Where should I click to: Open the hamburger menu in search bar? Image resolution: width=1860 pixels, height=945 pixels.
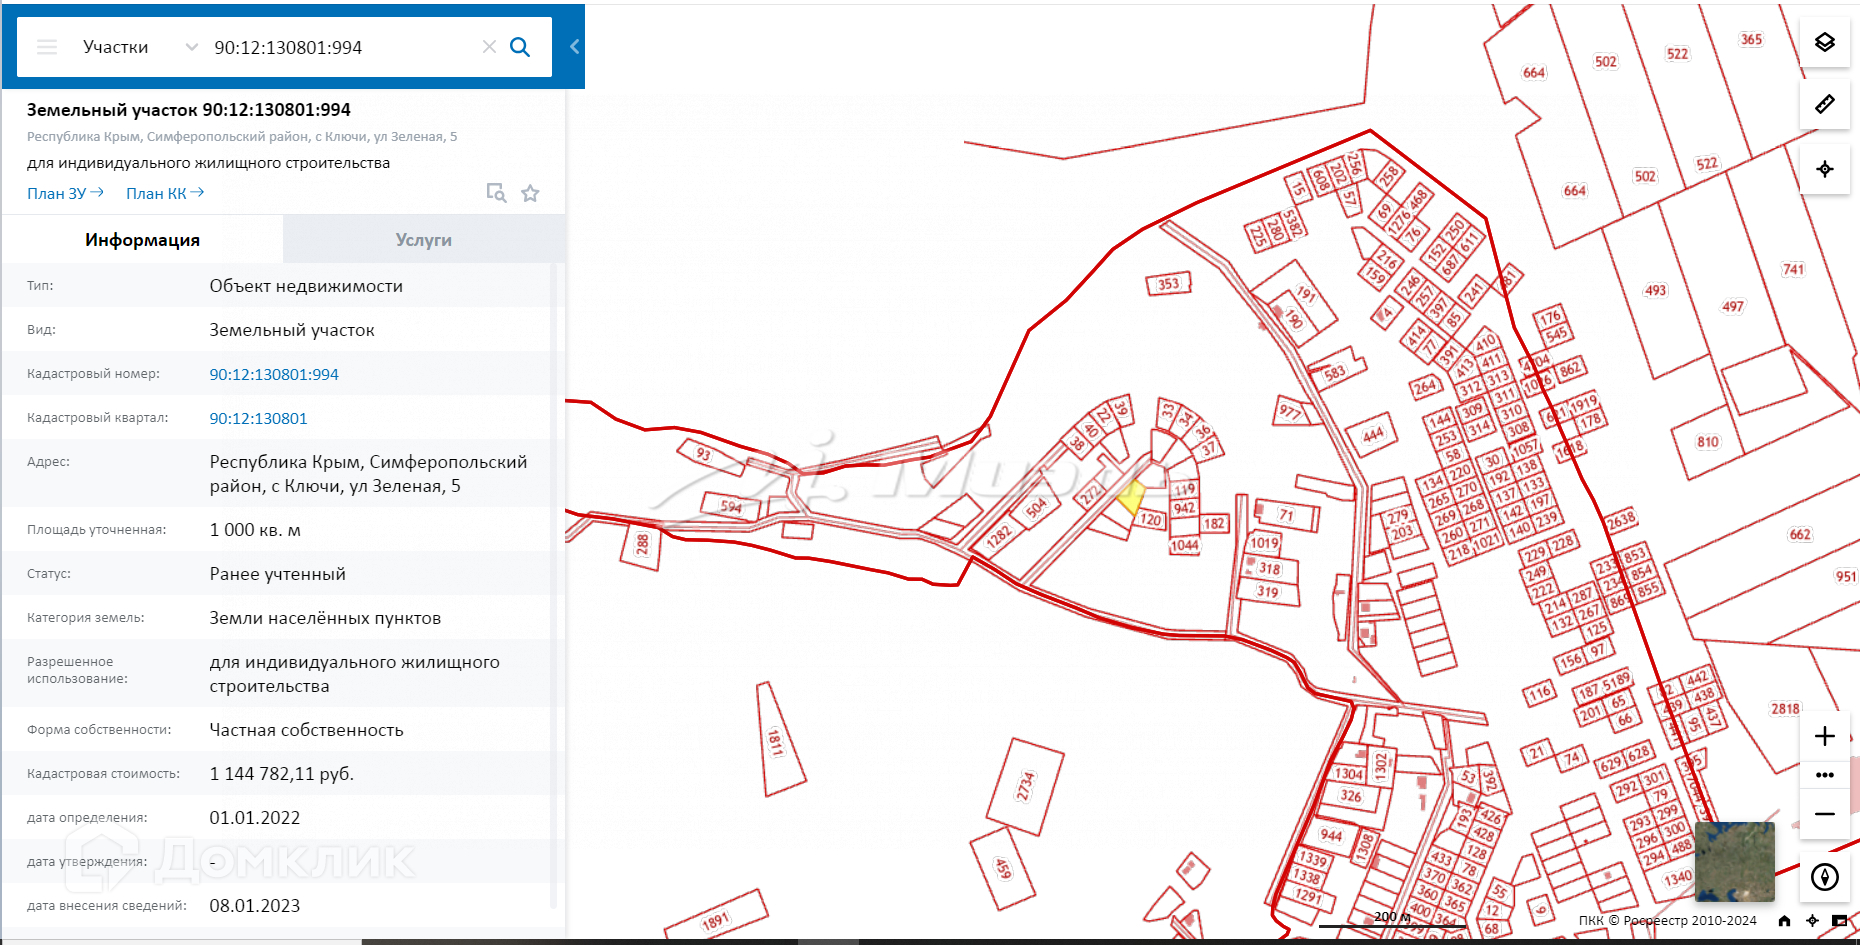[47, 47]
